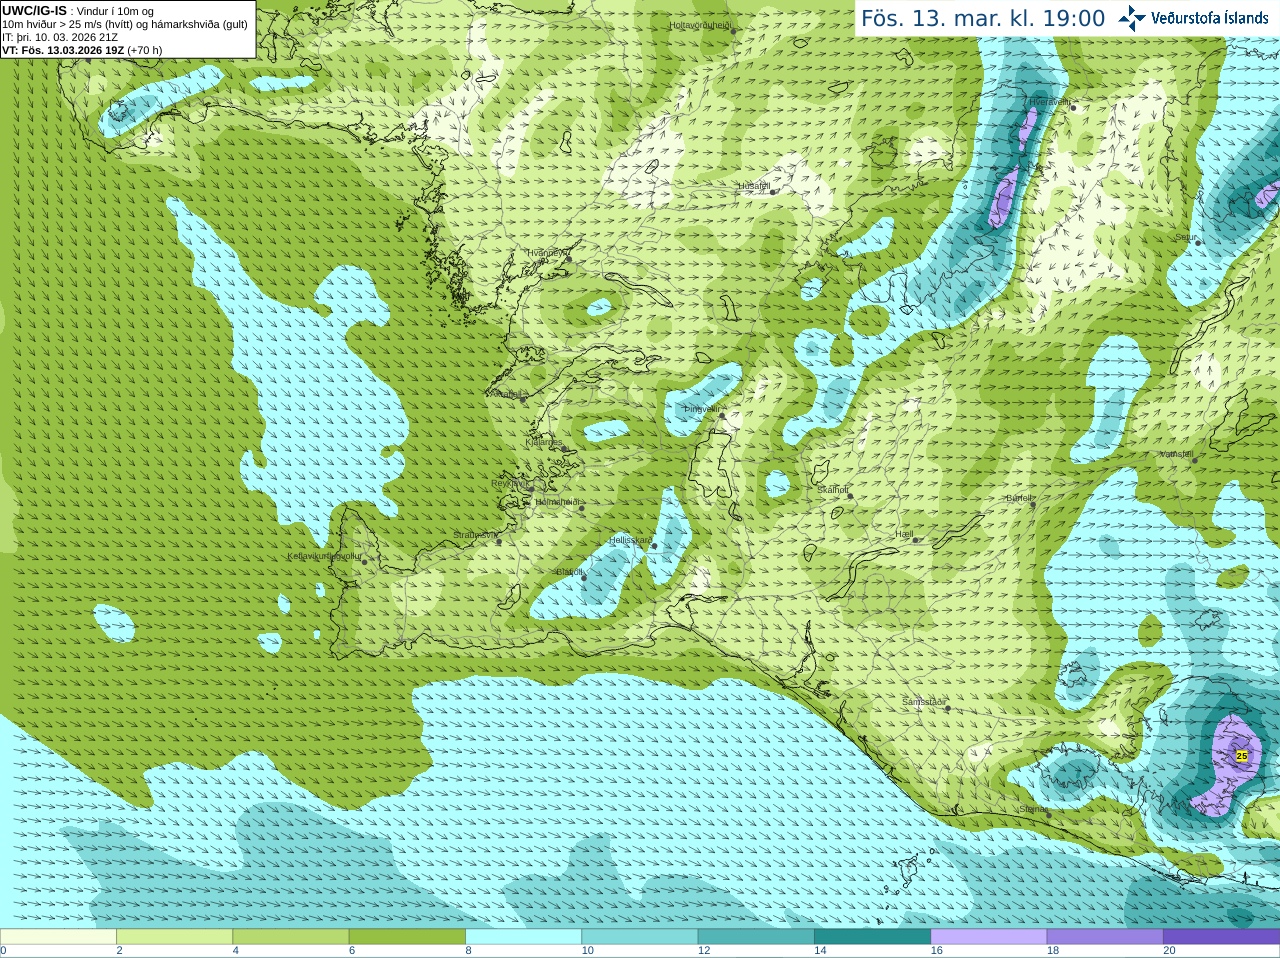This screenshot has width=1280, height=958.
Task: Click the Skálholt station label
Action: pyautogui.click(x=833, y=490)
